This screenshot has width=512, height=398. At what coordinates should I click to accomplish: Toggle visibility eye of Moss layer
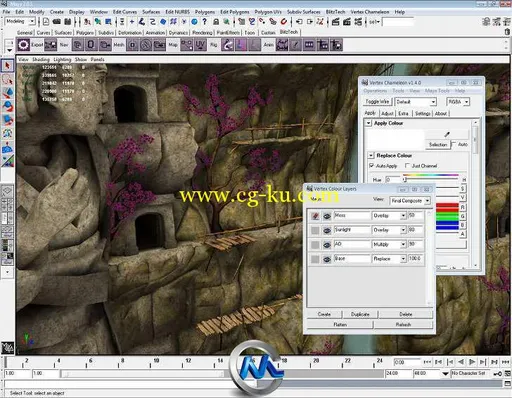[x=327, y=216]
